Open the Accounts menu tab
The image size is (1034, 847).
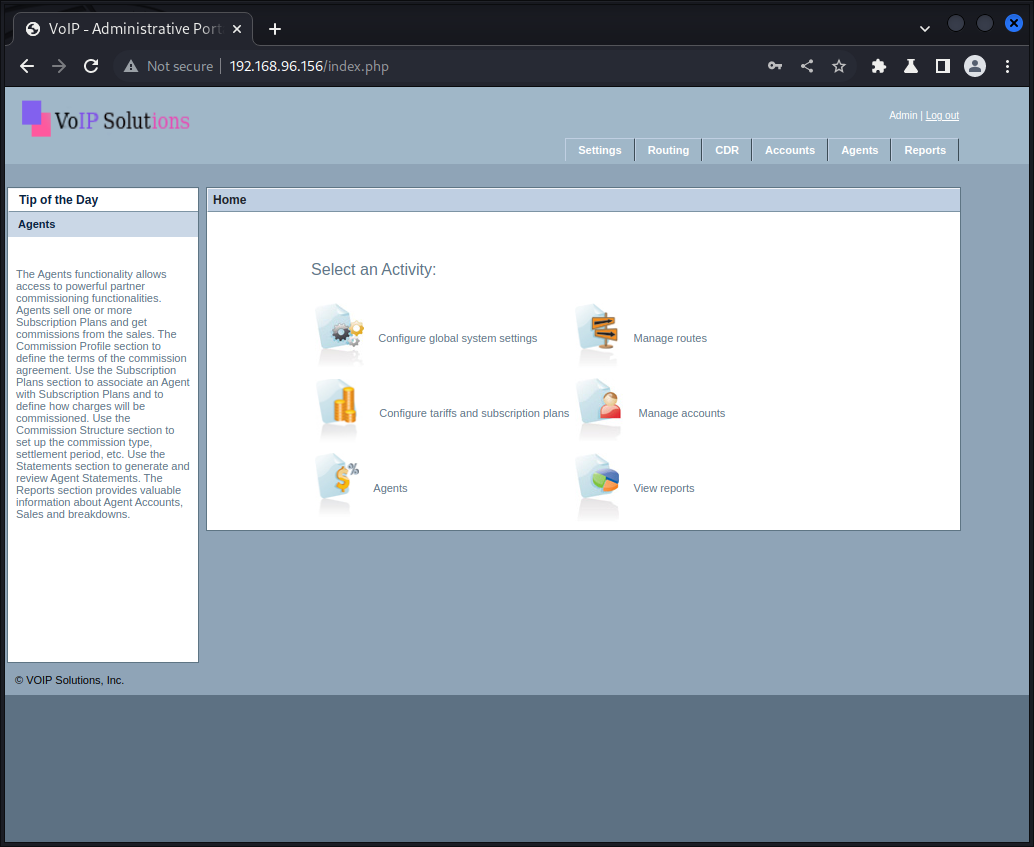click(x=789, y=150)
